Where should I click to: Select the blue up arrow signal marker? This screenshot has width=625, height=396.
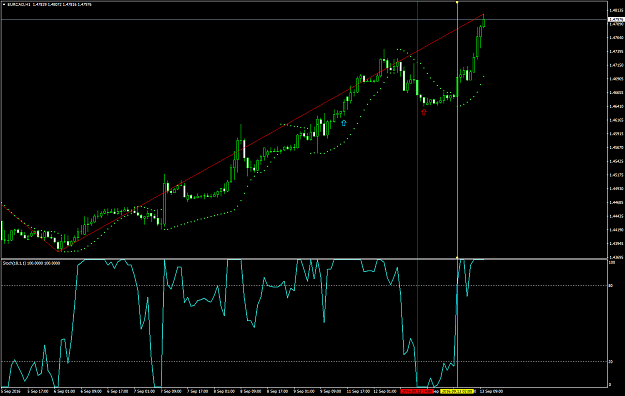tap(344, 123)
